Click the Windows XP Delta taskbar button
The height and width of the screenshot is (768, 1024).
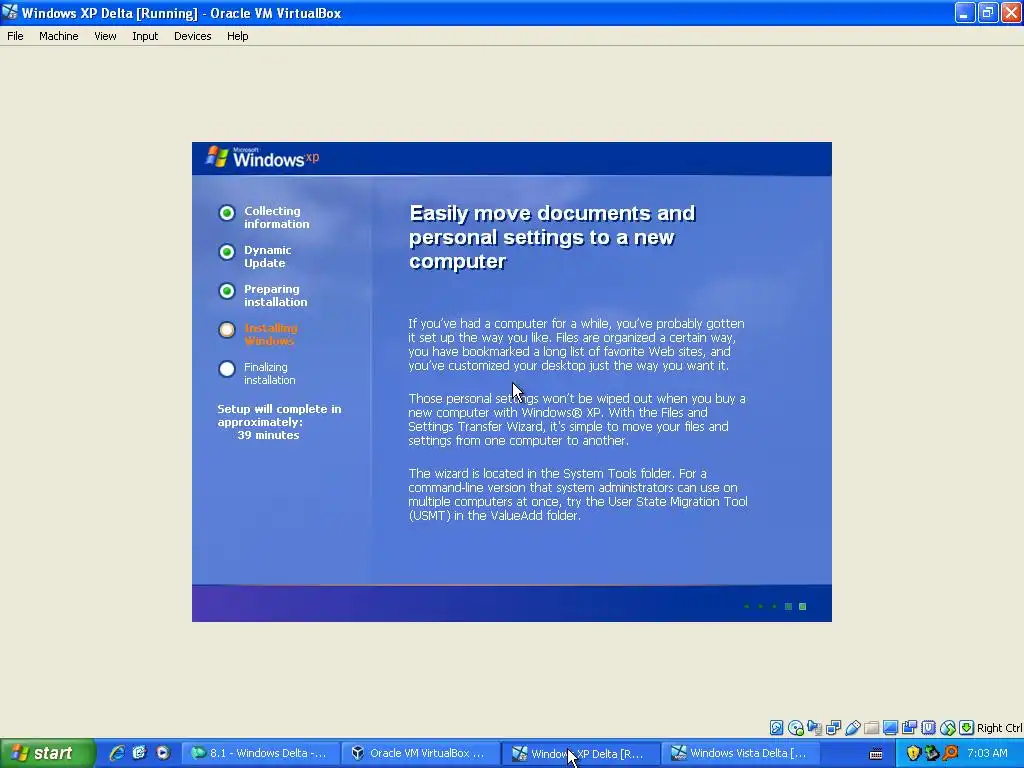581,753
